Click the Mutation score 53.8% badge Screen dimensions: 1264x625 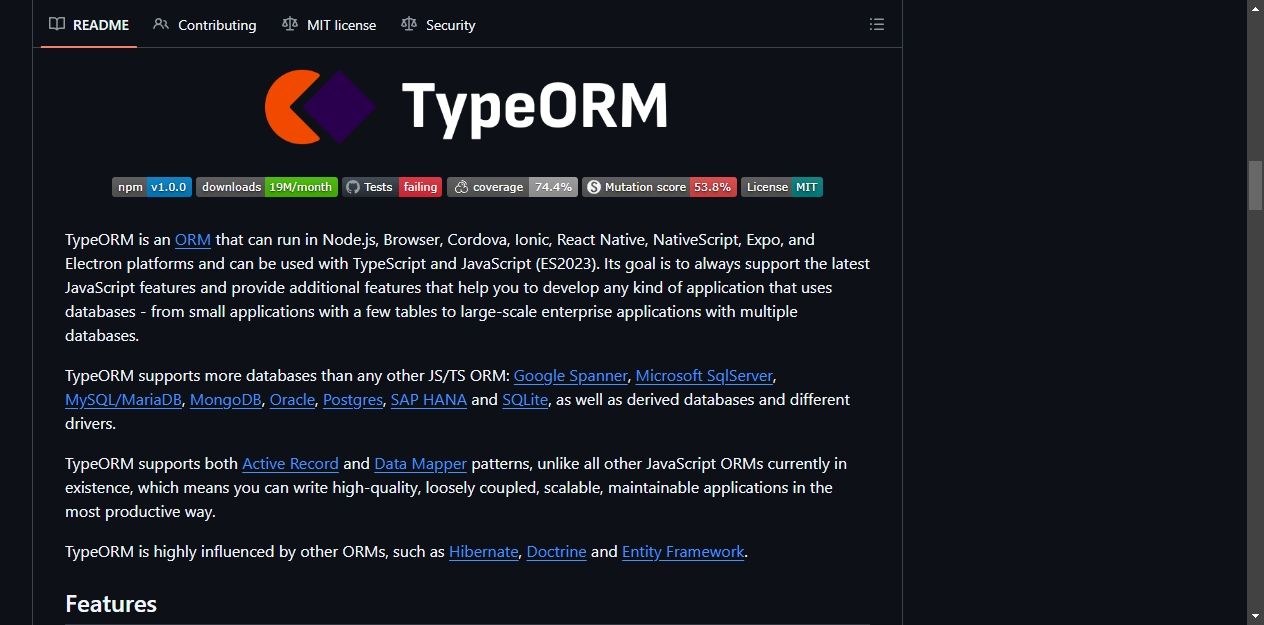(659, 187)
